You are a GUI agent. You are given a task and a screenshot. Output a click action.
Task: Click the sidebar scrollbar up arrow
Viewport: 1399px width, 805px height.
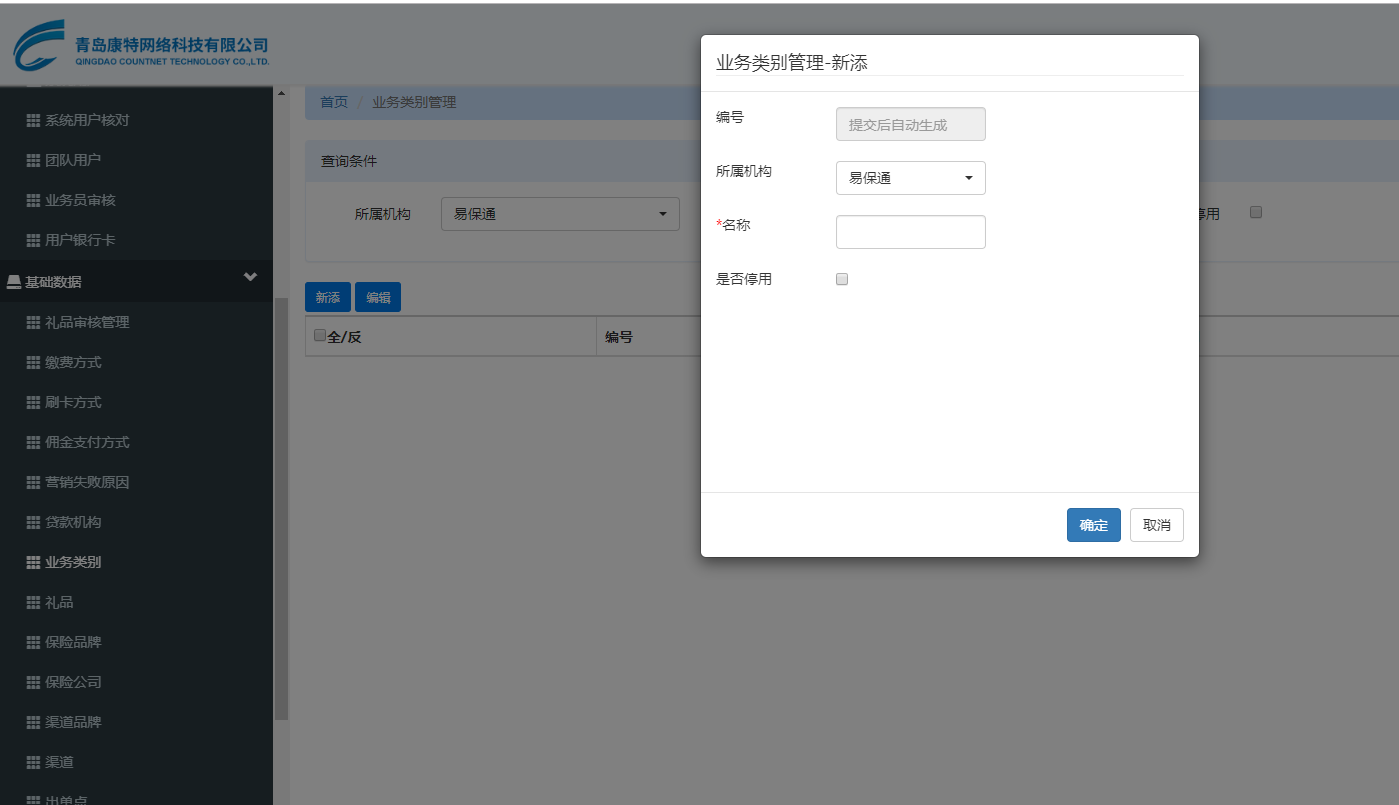(x=281, y=93)
